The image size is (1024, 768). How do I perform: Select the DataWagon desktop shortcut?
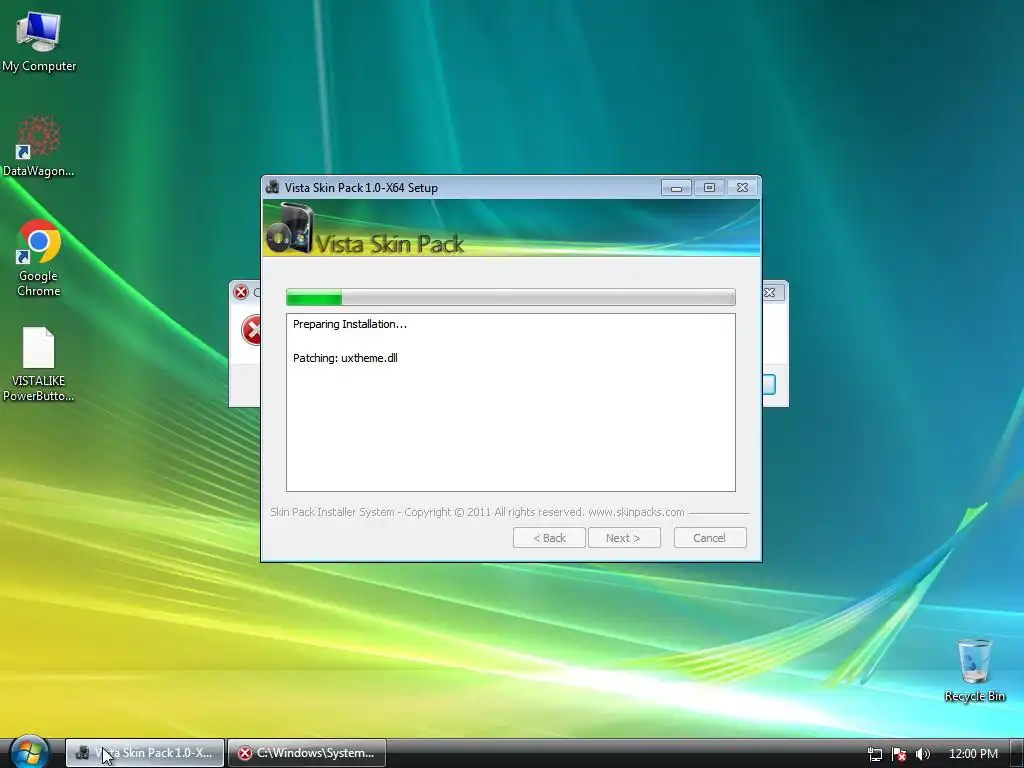(x=39, y=146)
